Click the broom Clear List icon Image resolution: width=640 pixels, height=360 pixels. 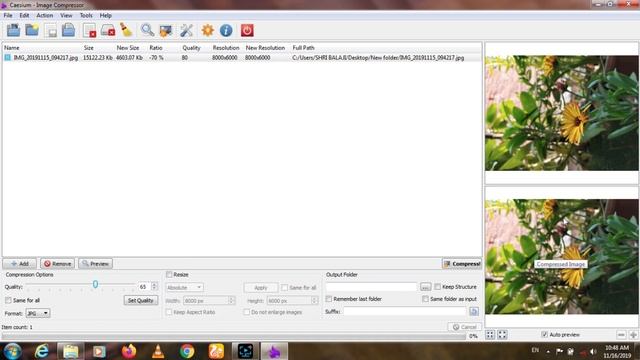pyautogui.click(x=126, y=30)
